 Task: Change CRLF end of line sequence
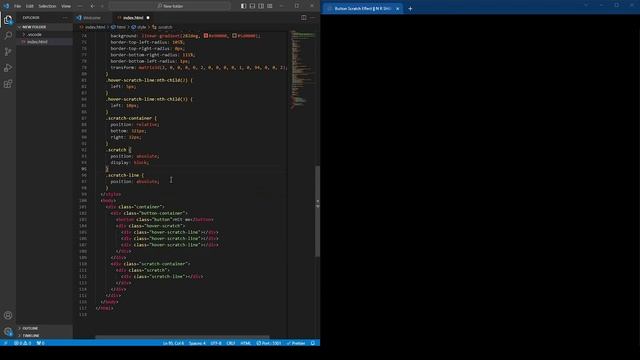pos(231,343)
